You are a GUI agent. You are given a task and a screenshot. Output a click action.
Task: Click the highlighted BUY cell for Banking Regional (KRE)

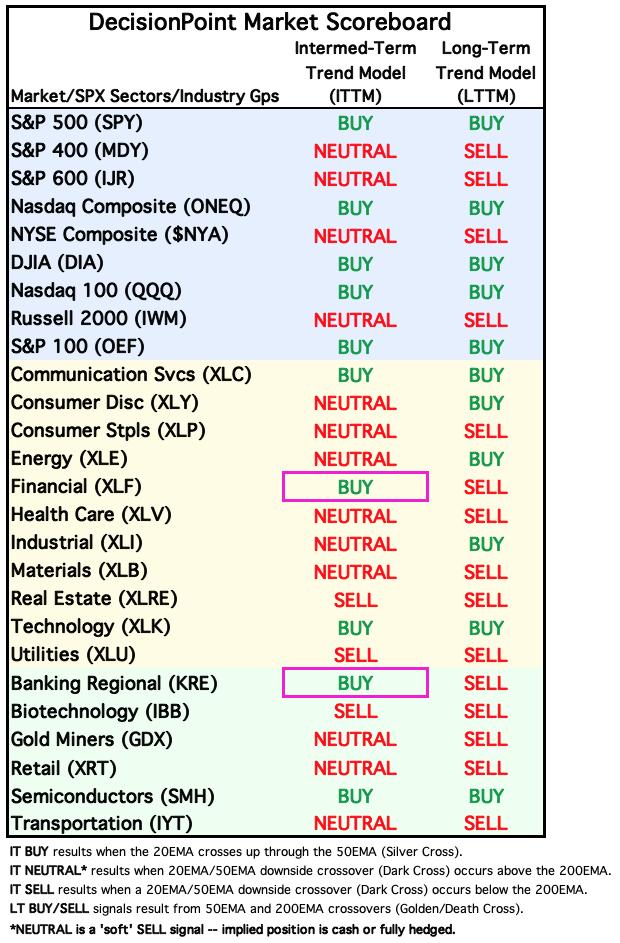pyautogui.click(x=355, y=683)
